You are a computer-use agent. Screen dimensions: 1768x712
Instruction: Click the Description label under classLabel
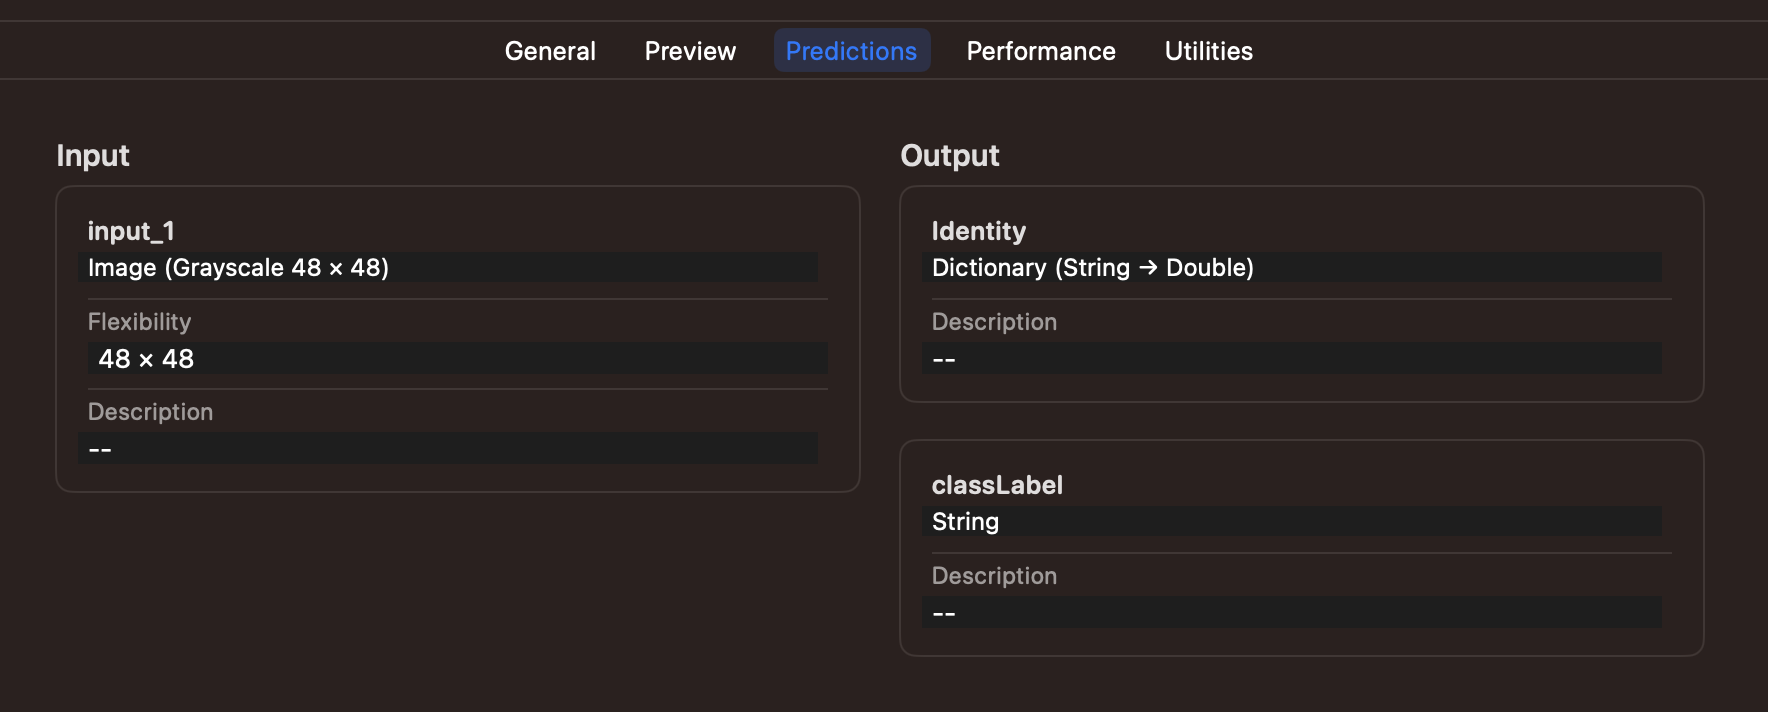pos(994,576)
